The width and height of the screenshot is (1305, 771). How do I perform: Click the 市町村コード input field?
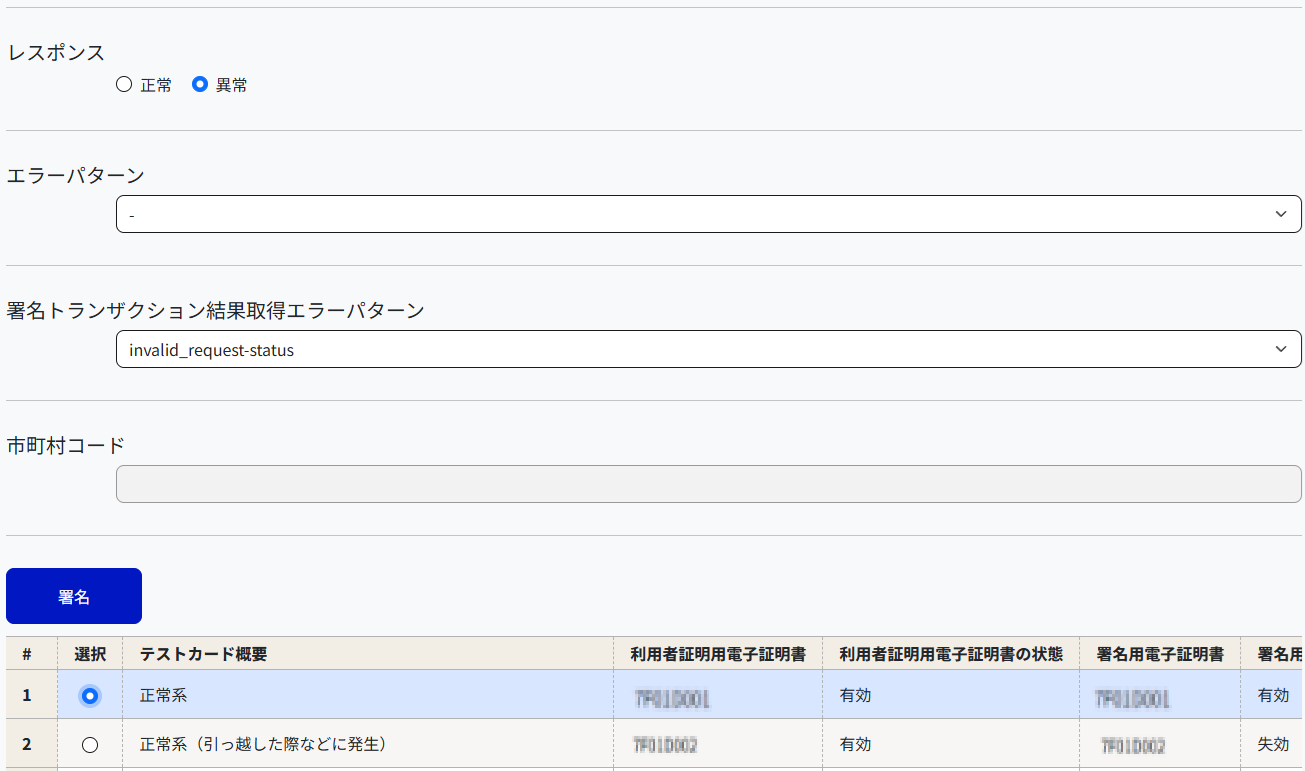(709, 484)
